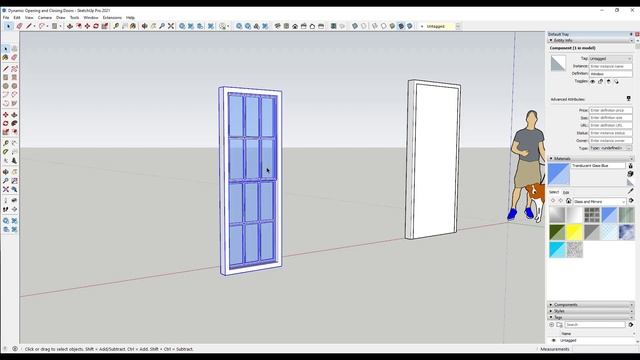
Task: Switch to the Edit tab in Materials
Action: point(566,192)
